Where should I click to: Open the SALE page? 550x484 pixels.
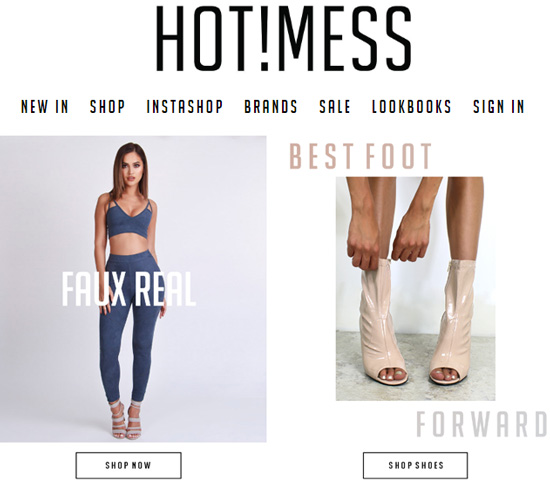(x=335, y=107)
